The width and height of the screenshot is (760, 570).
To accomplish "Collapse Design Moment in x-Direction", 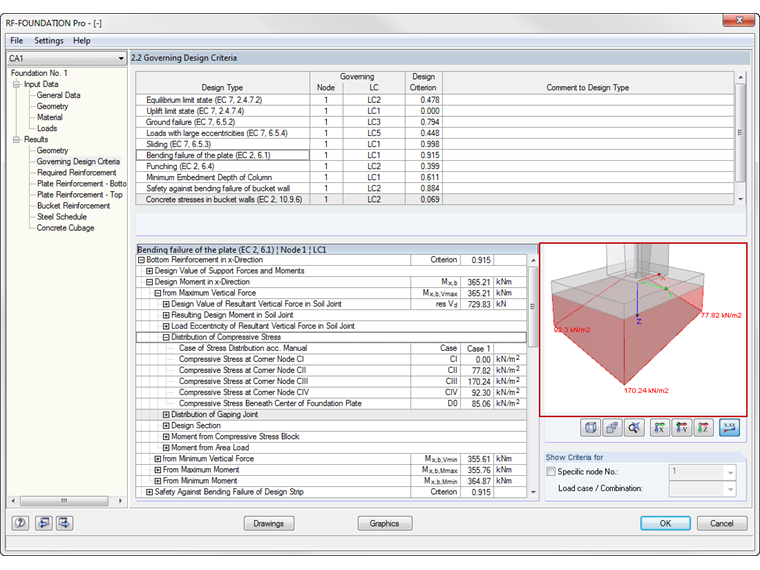I will point(149,282).
